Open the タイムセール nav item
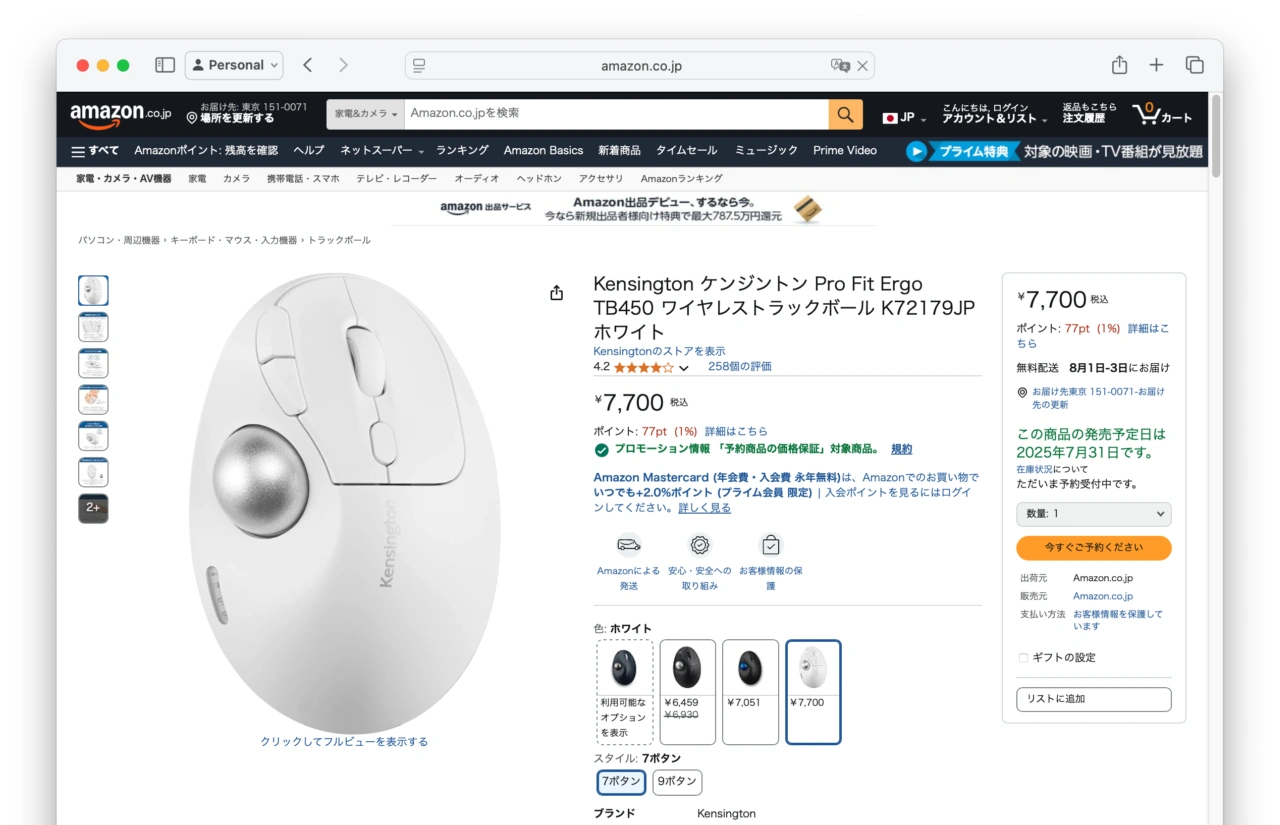Image resolution: width=1280 pixels, height=825 pixels. pyautogui.click(x=686, y=151)
